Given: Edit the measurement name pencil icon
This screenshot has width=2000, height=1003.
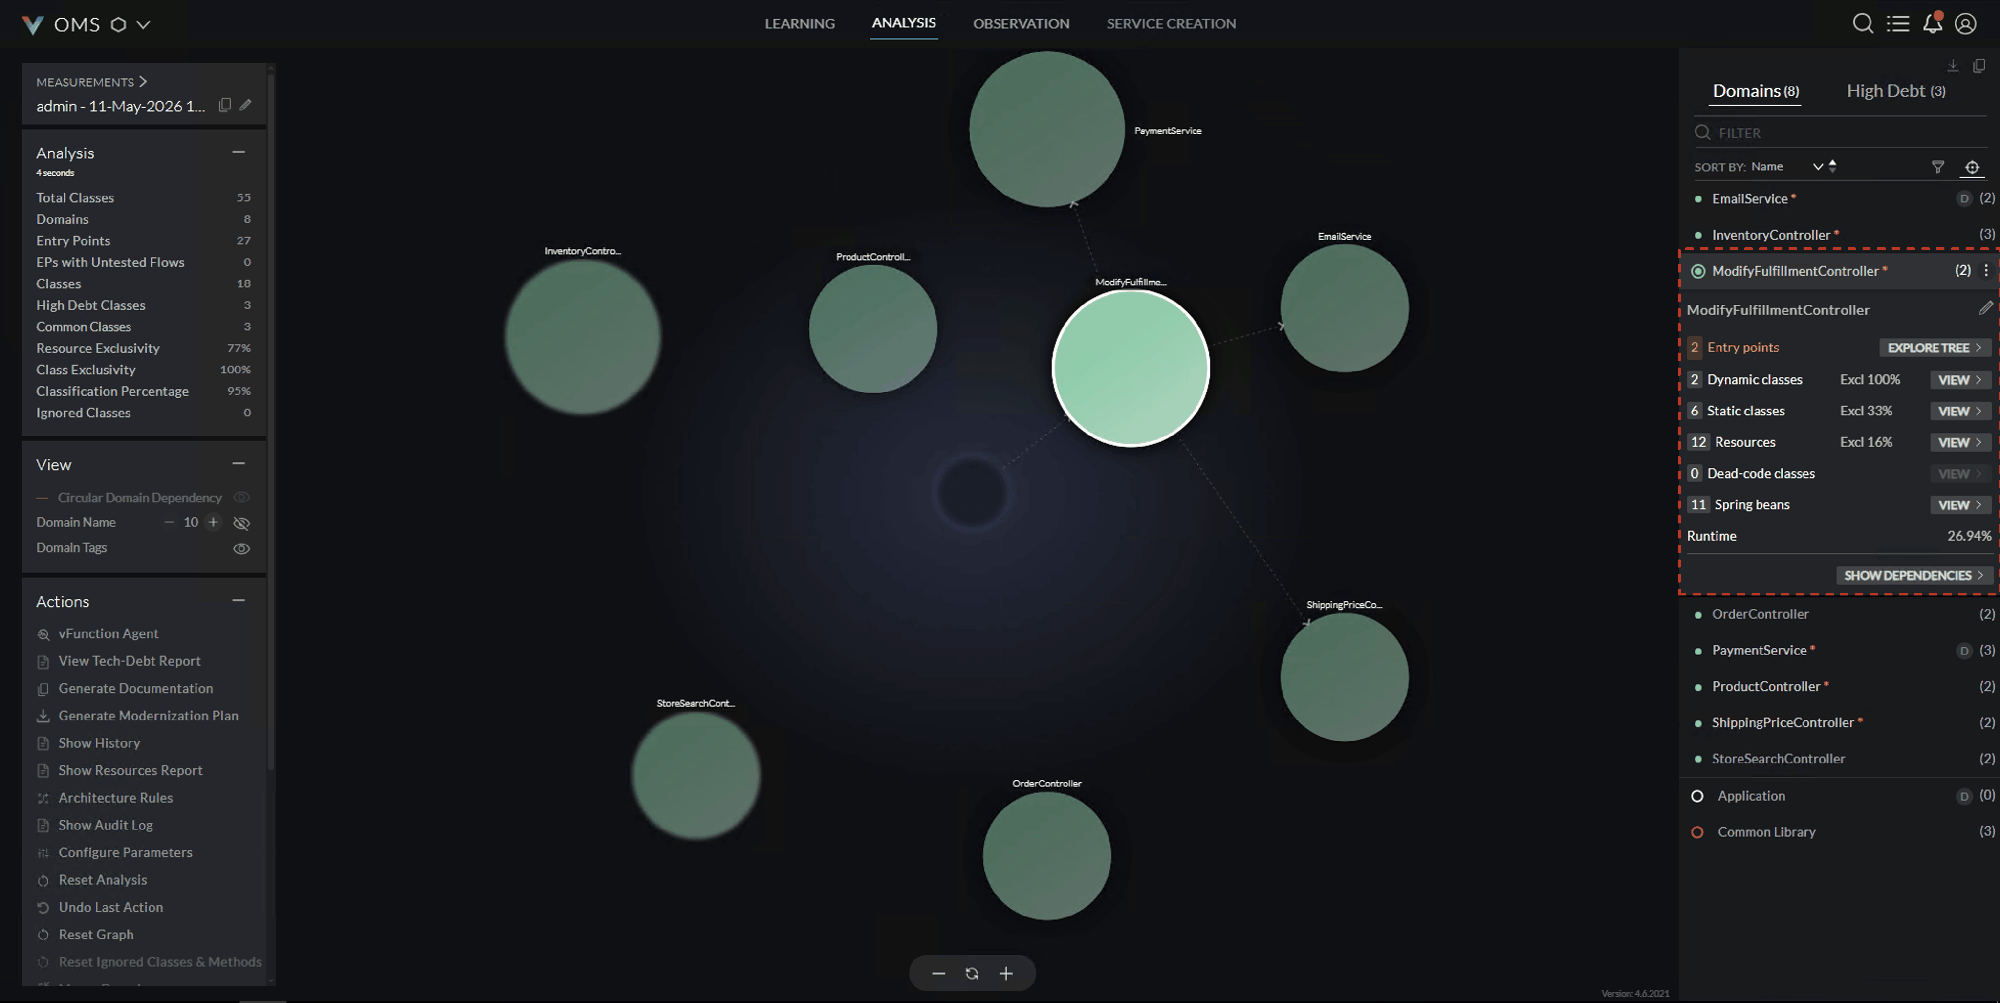Looking at the screenshot, I should click(x=245, y=105).
